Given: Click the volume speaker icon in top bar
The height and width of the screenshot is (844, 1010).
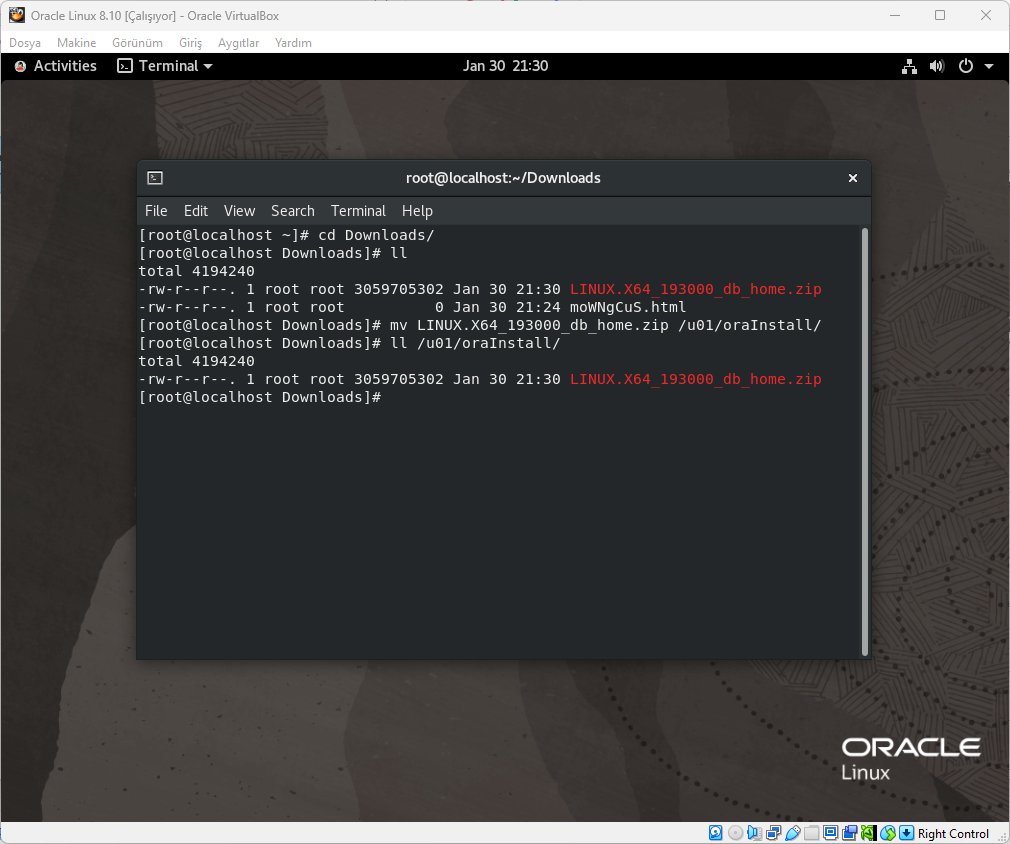Looking at the screenshot, I should tap(937, 66).
